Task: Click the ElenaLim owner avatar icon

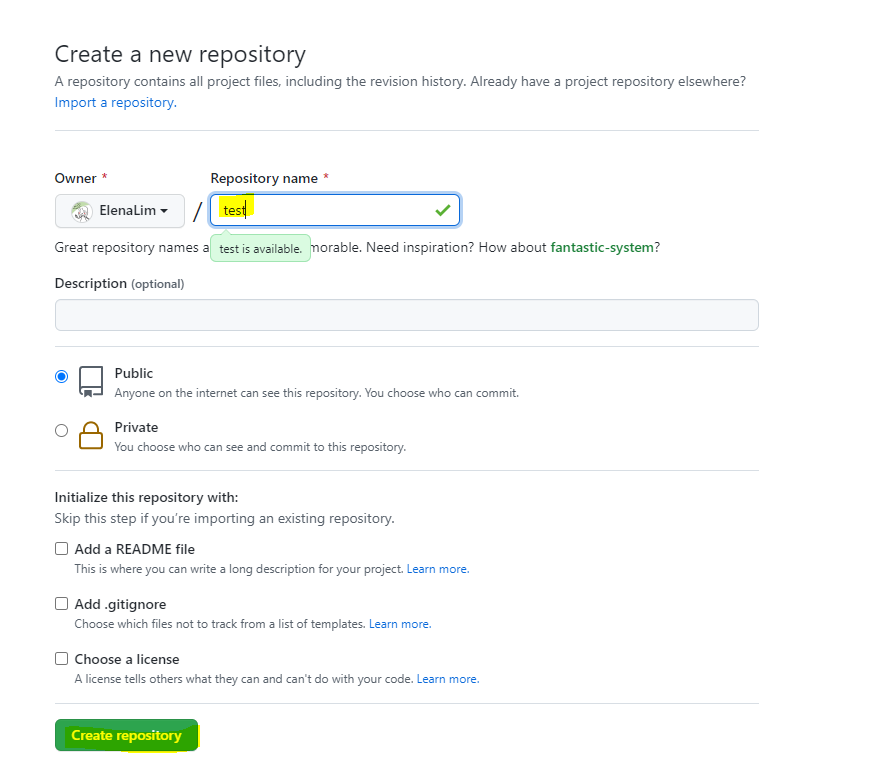Action: coord(82,211)
